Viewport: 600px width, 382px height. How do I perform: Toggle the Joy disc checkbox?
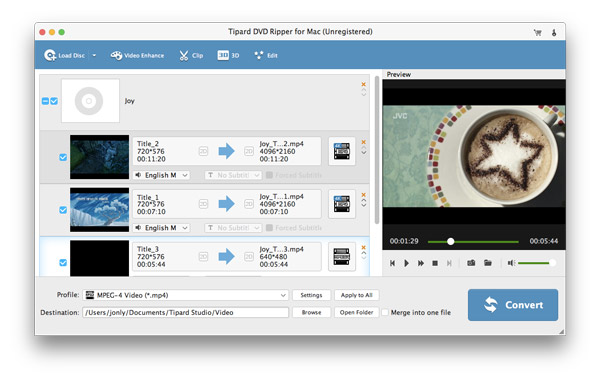(x=54, y=101)
